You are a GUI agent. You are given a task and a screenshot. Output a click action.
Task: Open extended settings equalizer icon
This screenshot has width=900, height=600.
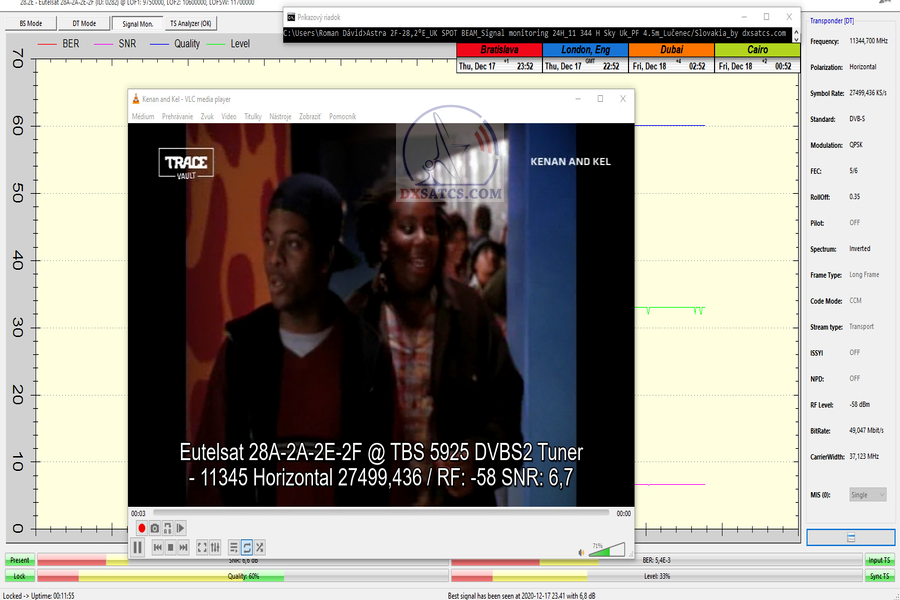(216, 547)
